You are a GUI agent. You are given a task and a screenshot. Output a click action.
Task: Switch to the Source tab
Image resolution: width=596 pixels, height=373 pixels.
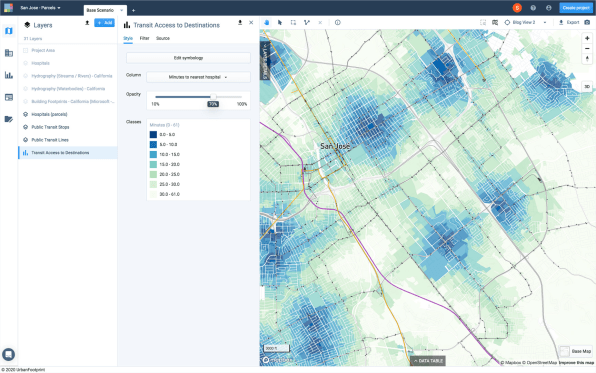[x=163, y=38]
